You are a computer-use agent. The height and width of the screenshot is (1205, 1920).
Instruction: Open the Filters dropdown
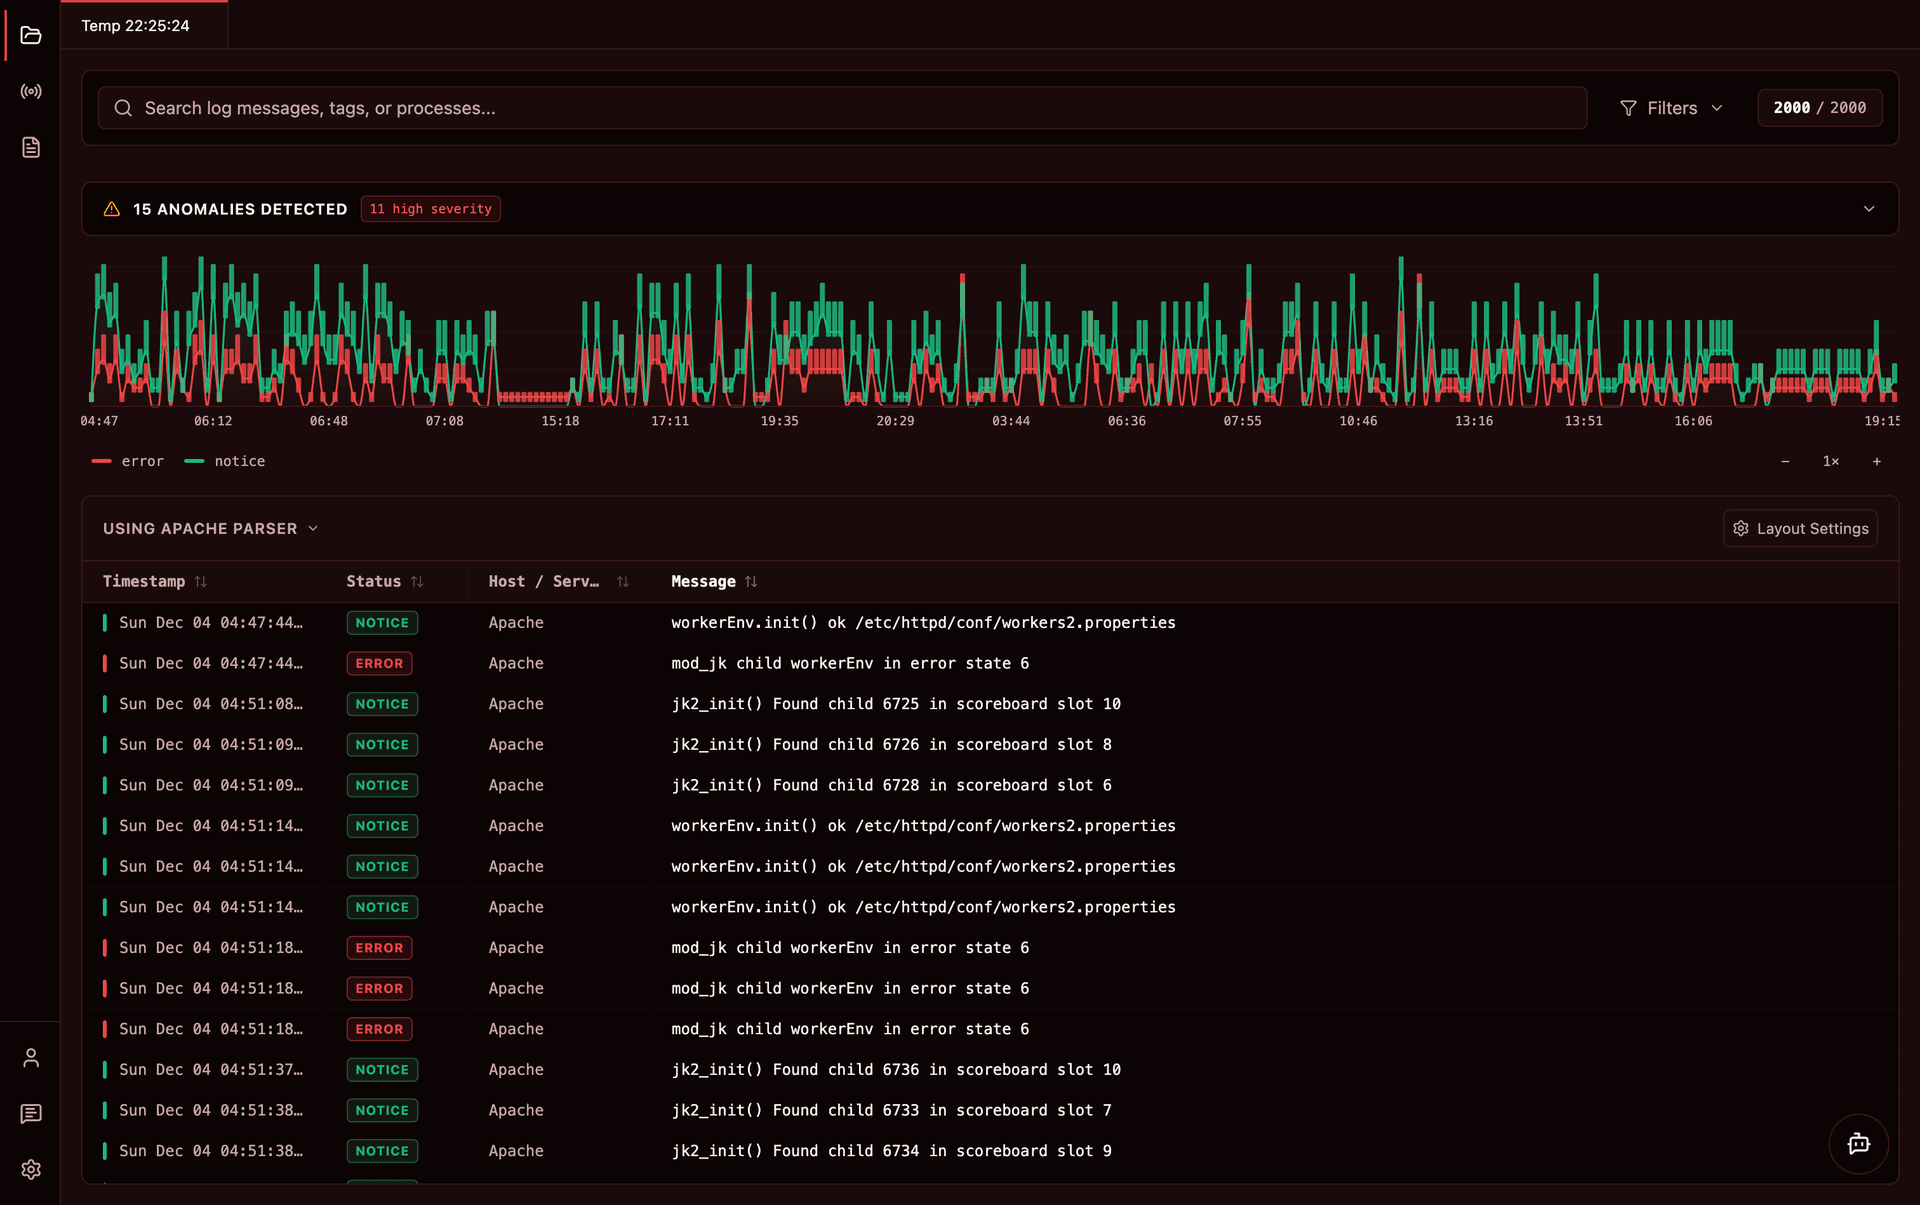click(x=1671, y=108)
